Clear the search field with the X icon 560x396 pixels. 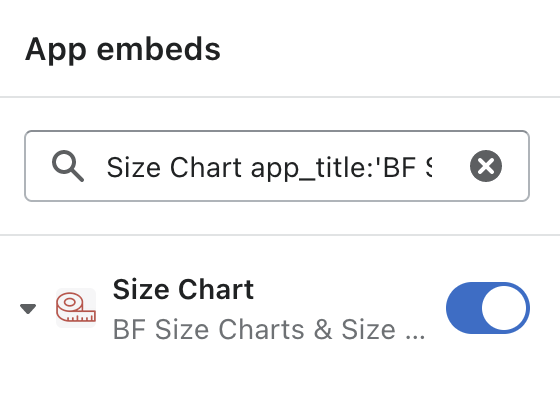pyautogui.click(x=486, y=166)
